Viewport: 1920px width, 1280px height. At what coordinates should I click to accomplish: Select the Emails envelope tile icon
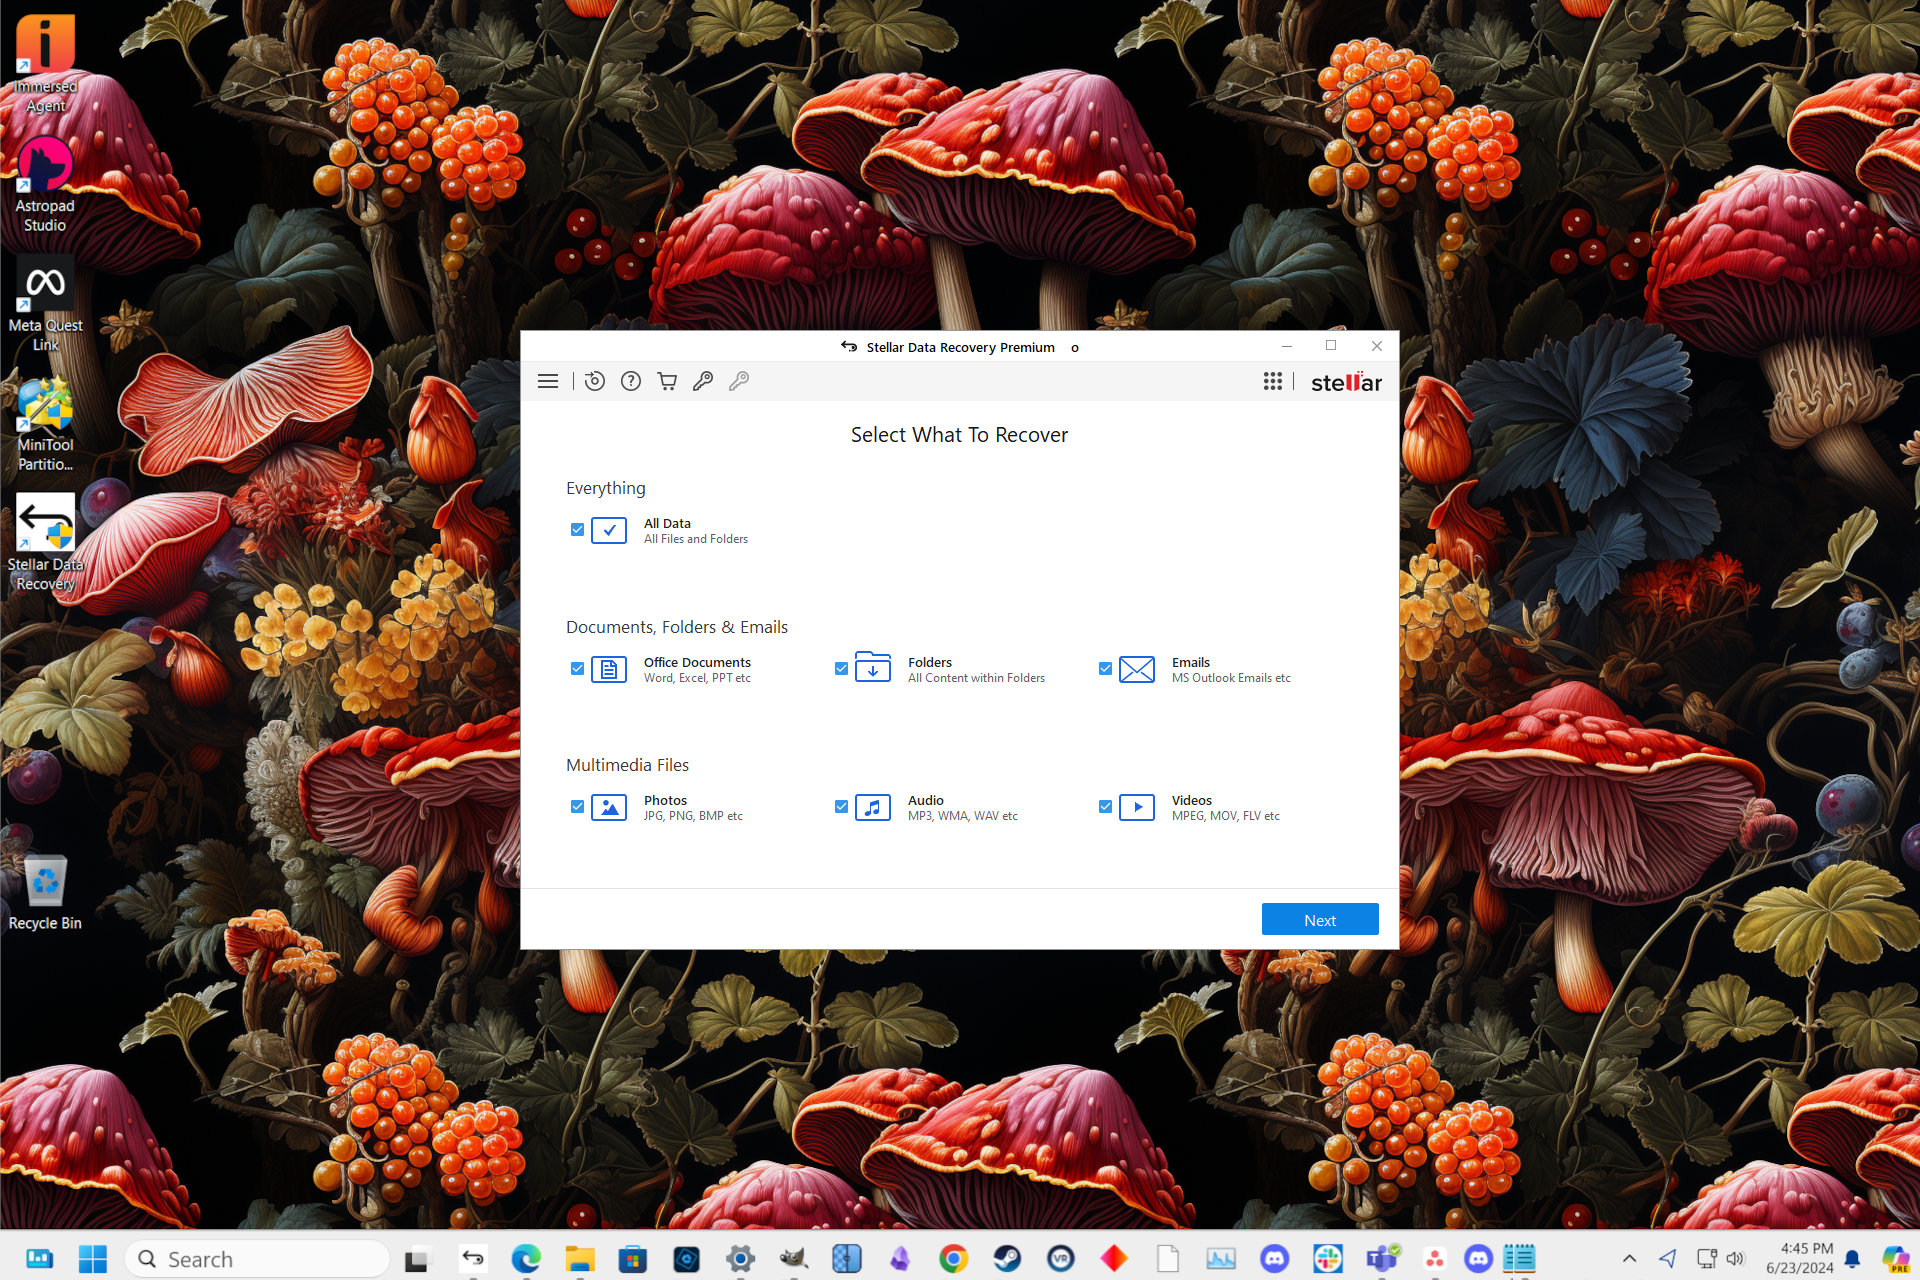click(1137, 669)
